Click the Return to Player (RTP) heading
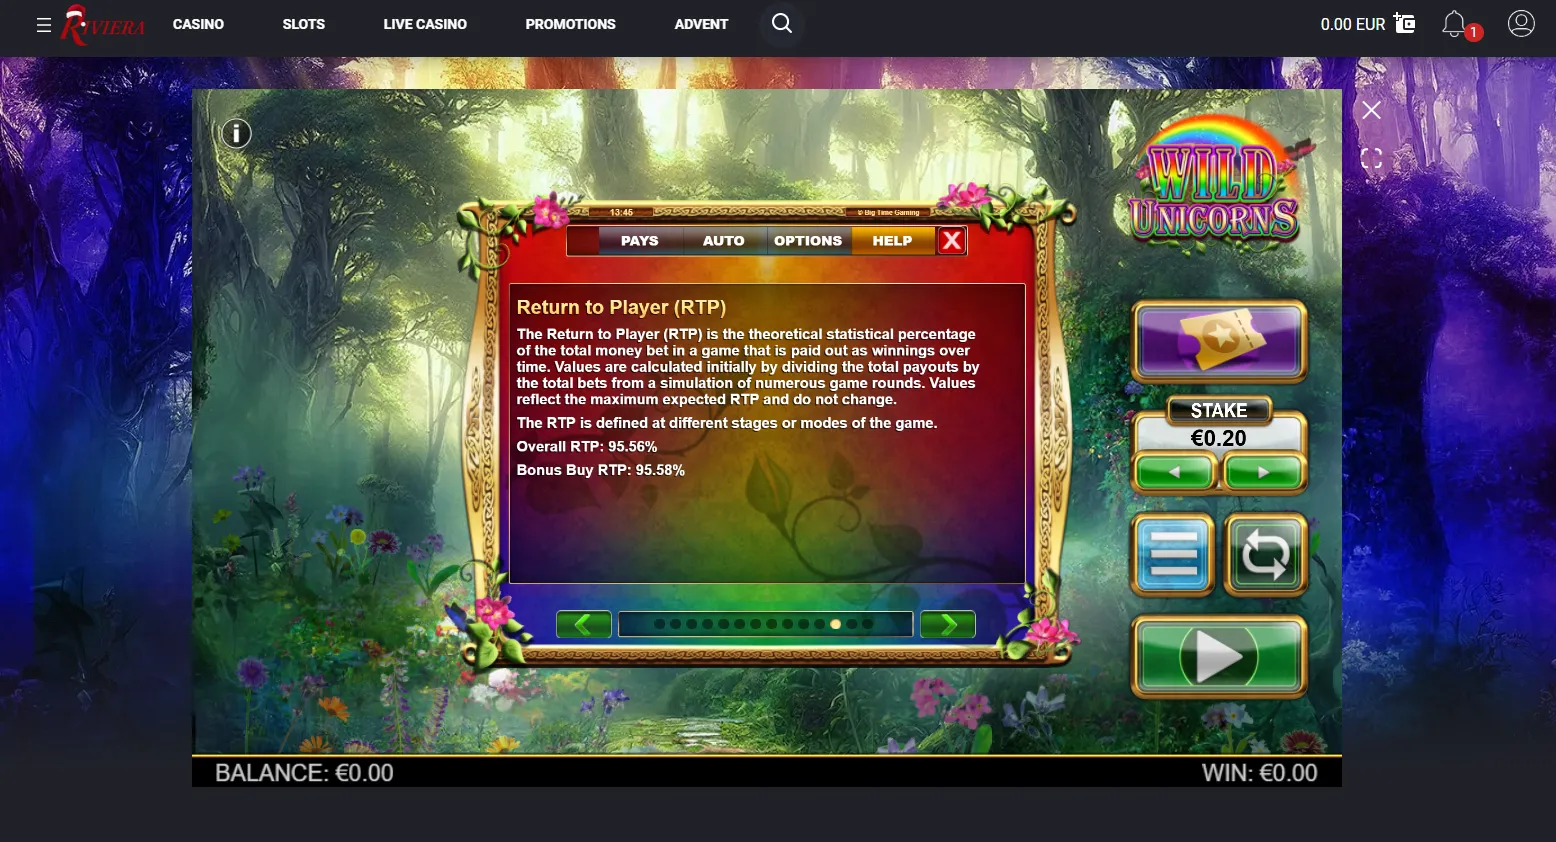1556x842 pixels. point(621,307)
